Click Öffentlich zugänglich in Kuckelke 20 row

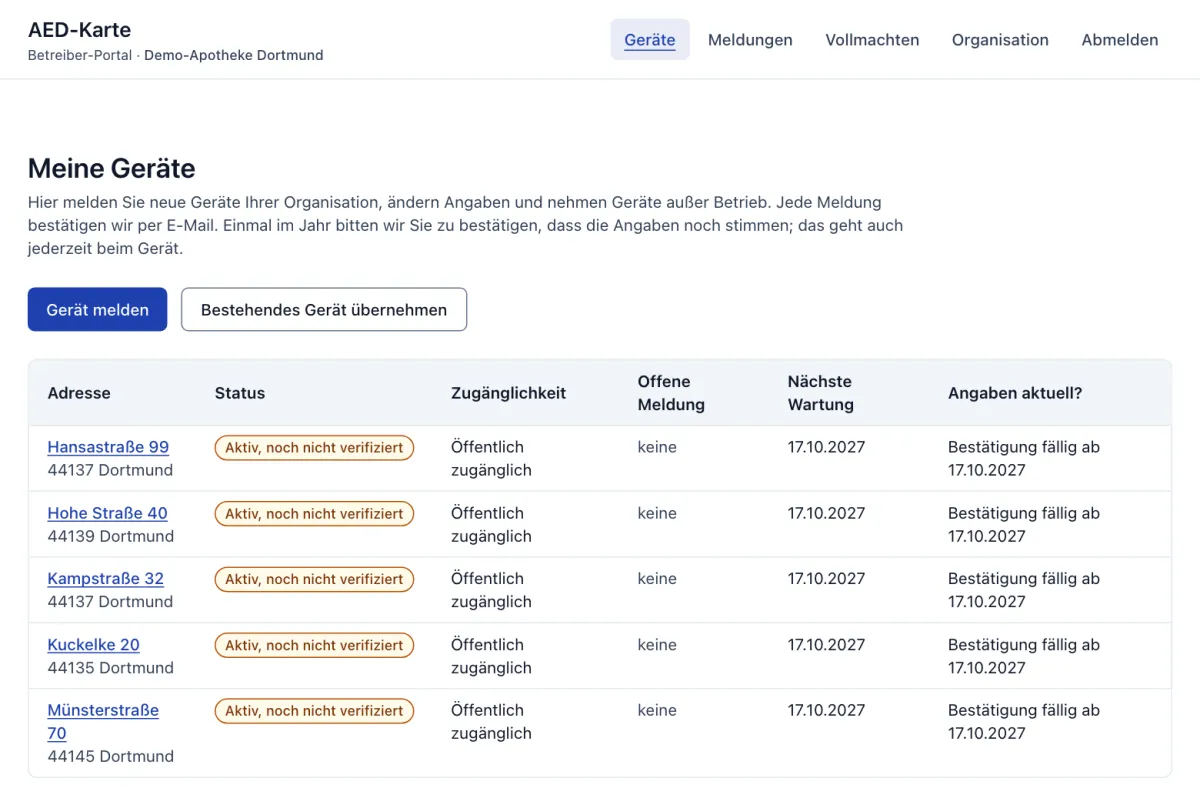491,656
